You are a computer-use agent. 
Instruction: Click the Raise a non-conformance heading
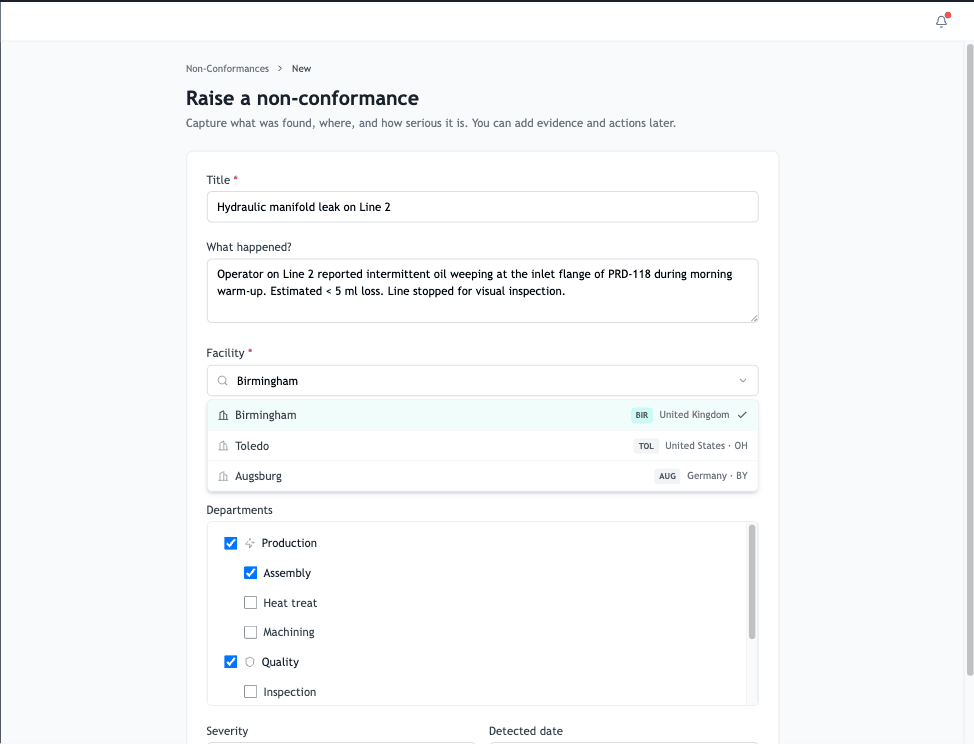pyautogui.click(x=303, y=98)
